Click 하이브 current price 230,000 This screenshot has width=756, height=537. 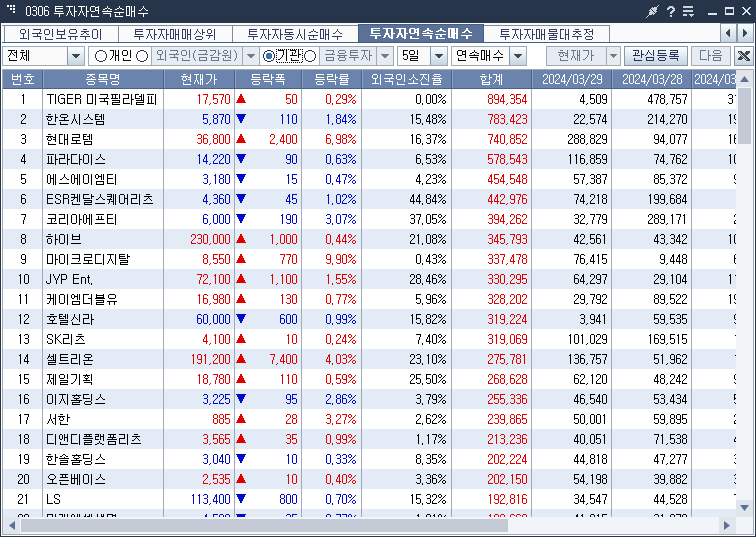click(x=210, y=239)
